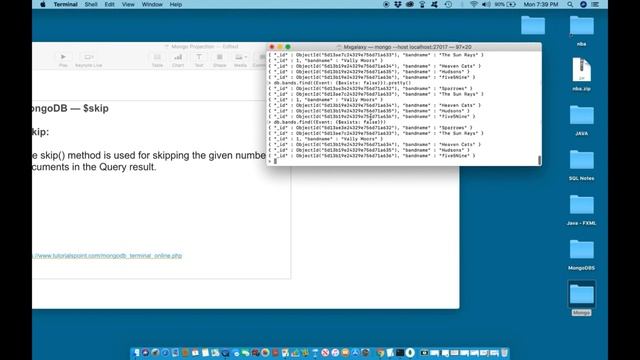
Task: Click the skip() method description paragraph
Action: point(149,161)
